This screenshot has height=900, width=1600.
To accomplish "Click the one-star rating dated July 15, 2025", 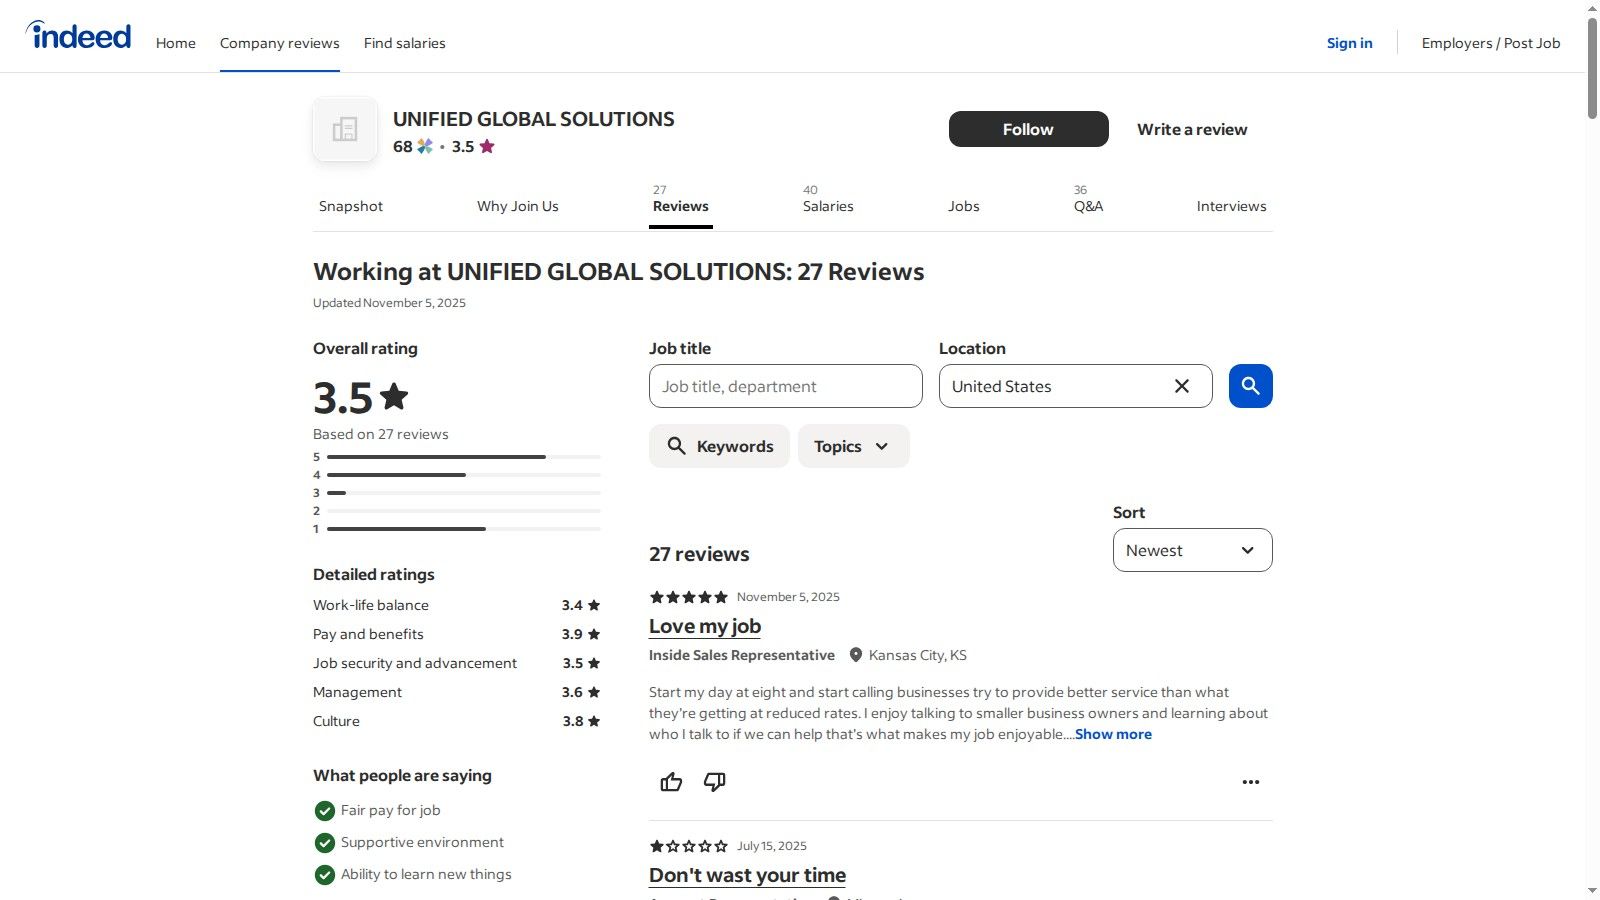I will tap(688, 846).
